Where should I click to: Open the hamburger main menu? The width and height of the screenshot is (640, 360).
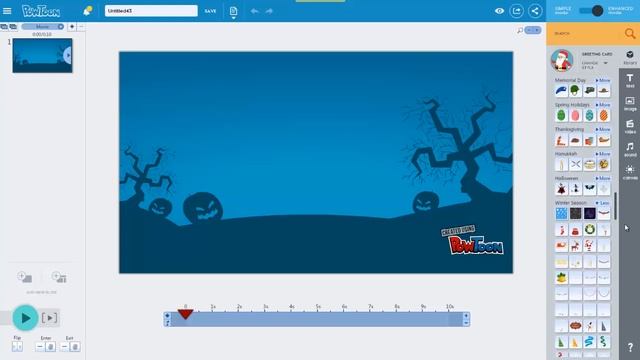(x=7, y=11)
